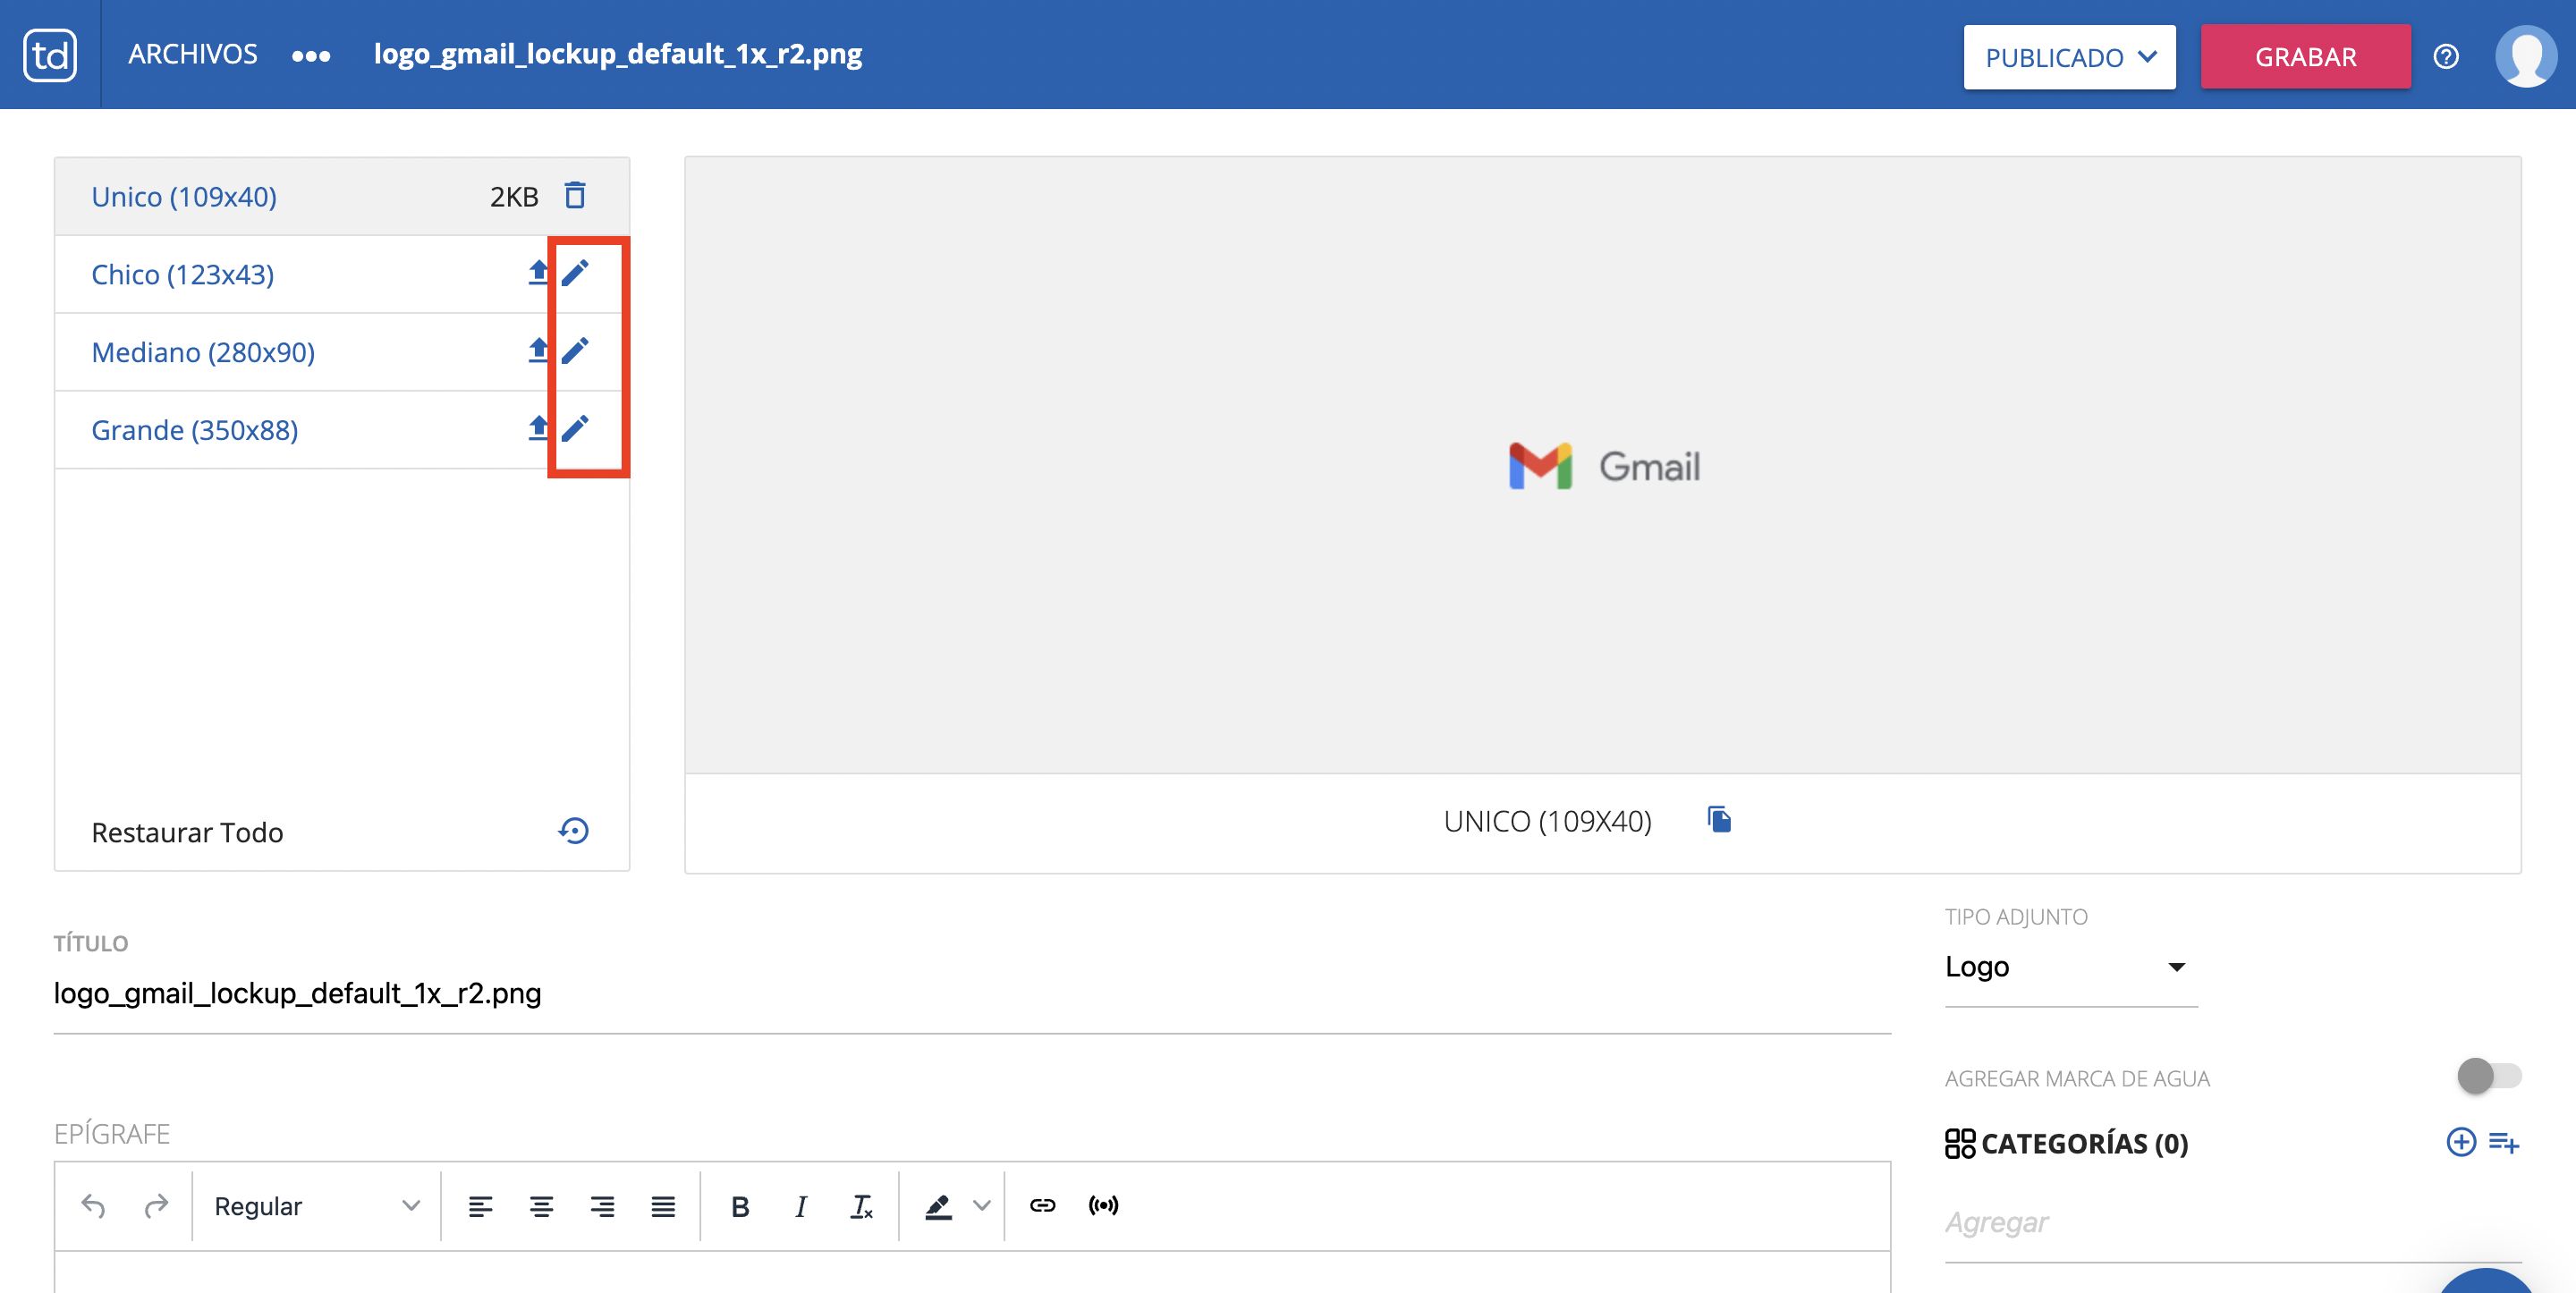
Task: Copy the Unico (109x40) image link
Action: (x=1719, y=820)
